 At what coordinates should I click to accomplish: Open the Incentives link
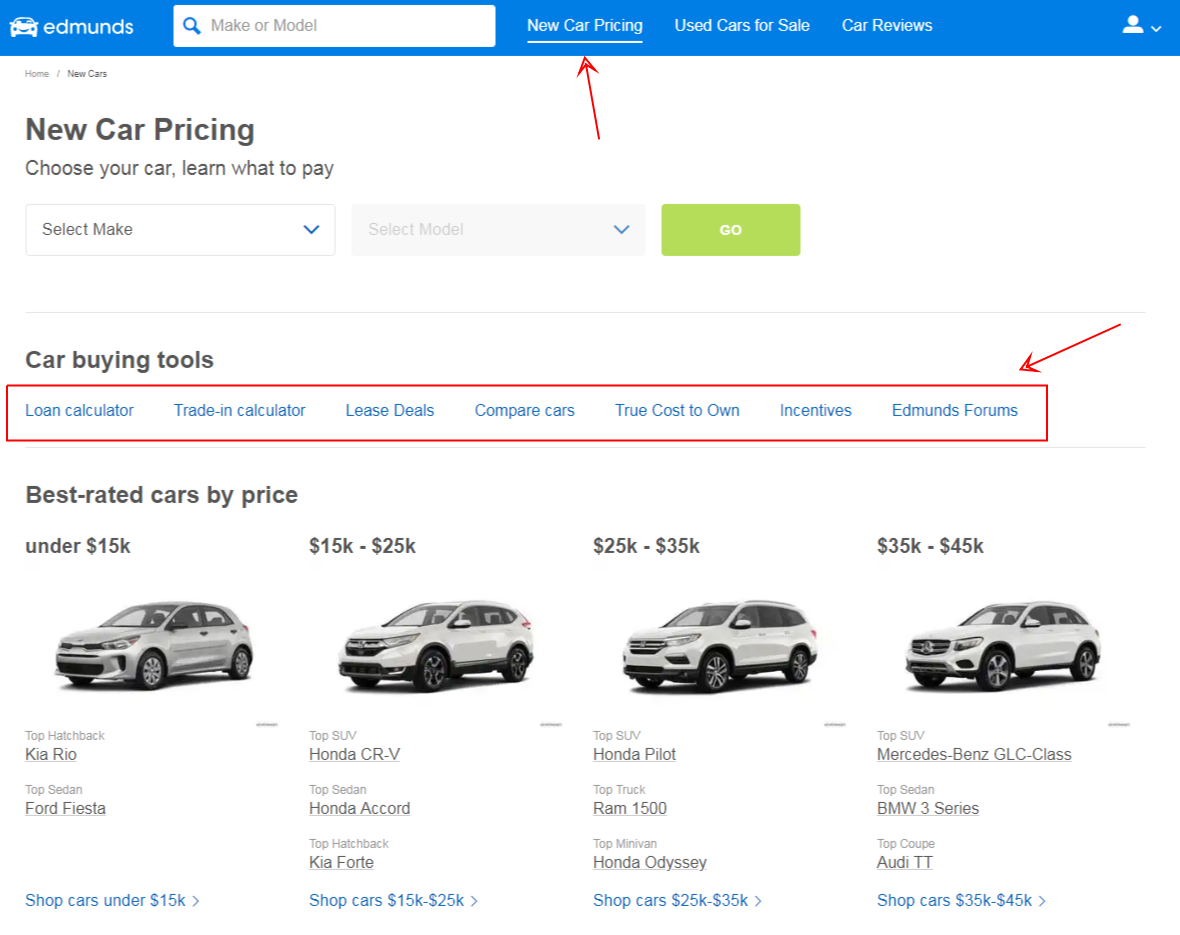pos(816,410)
